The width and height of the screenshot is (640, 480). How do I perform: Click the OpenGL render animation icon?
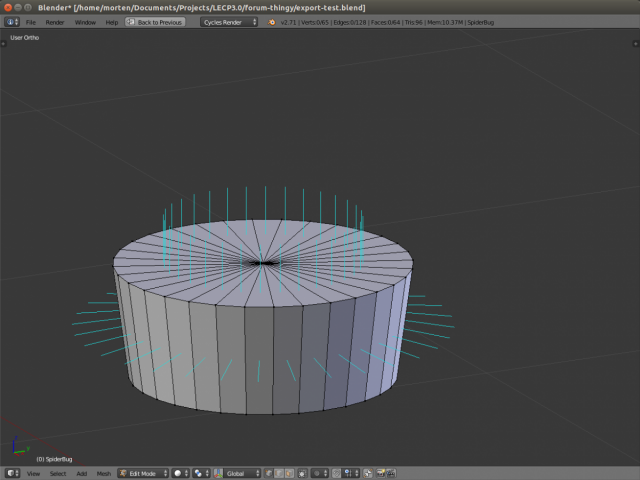pyautogui.click(x=393, y=473)
